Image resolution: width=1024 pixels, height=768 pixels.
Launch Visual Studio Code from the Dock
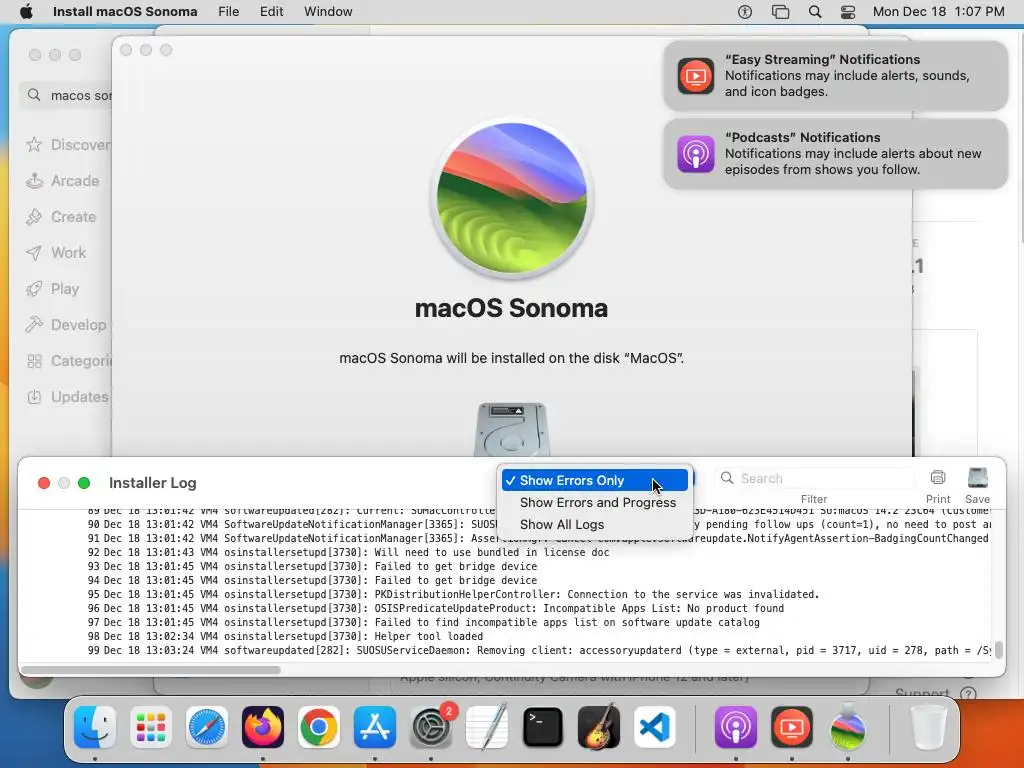654,727
